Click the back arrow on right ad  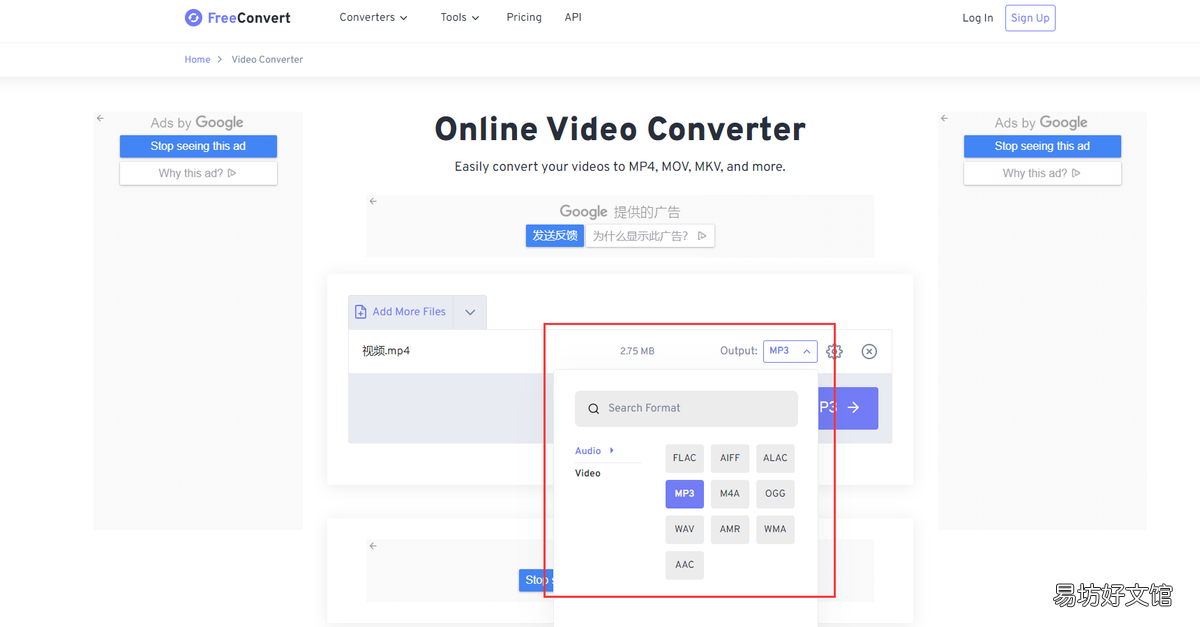[944, 118]
